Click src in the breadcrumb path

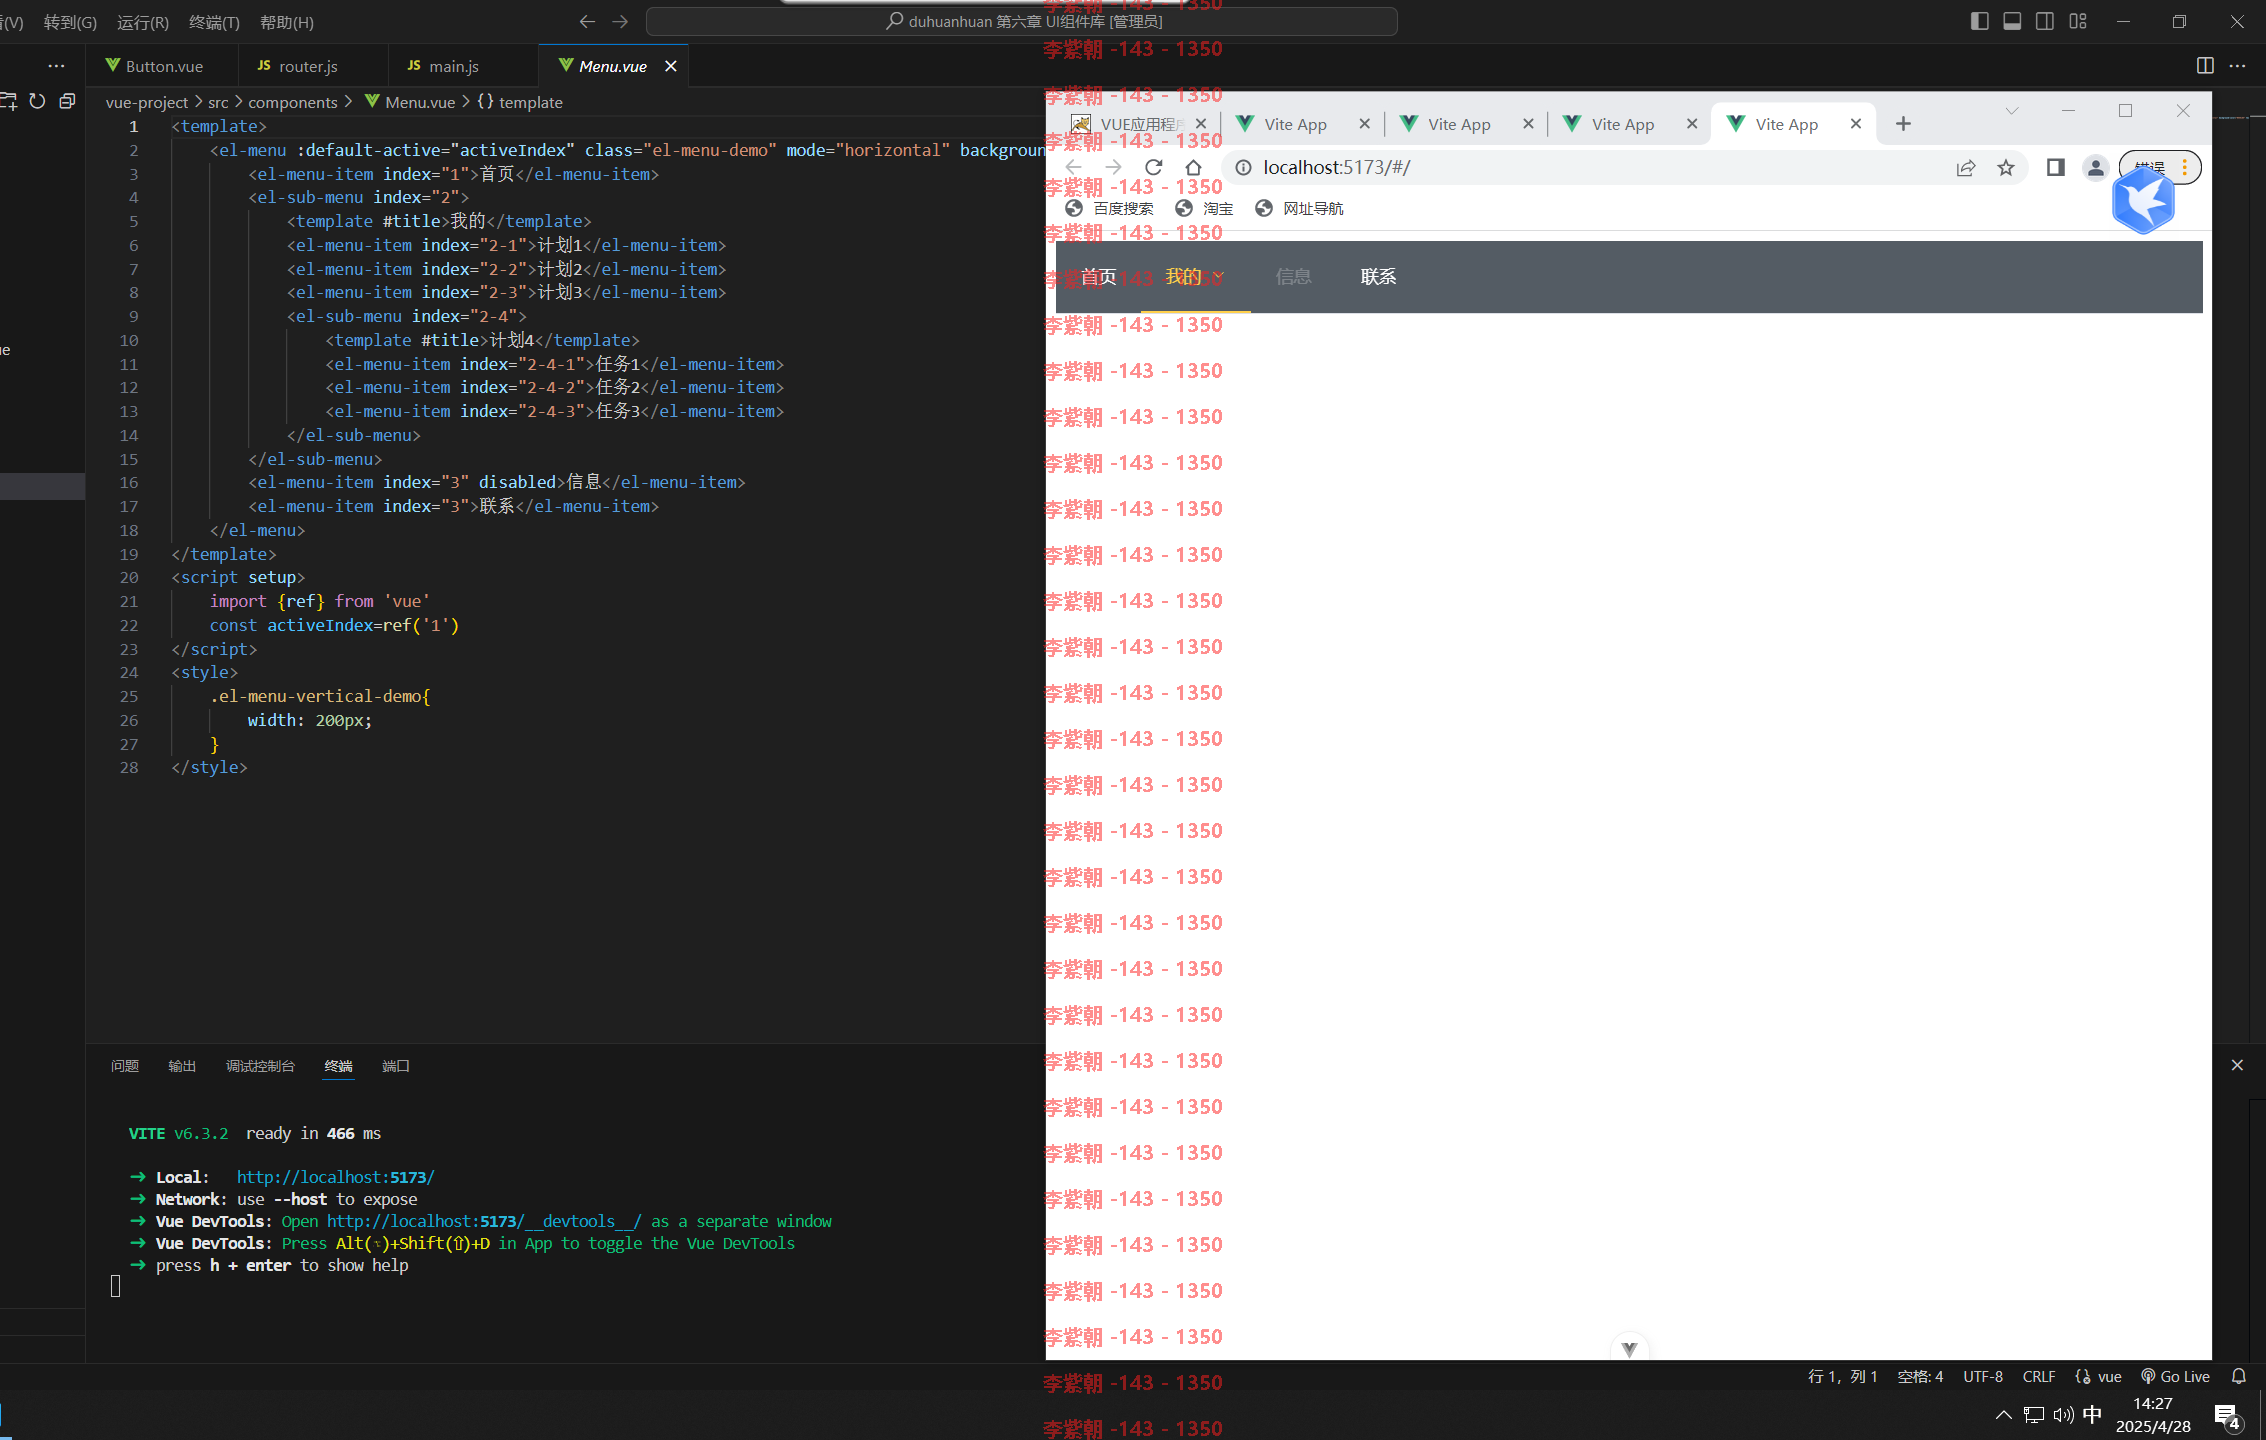(218, 102)
